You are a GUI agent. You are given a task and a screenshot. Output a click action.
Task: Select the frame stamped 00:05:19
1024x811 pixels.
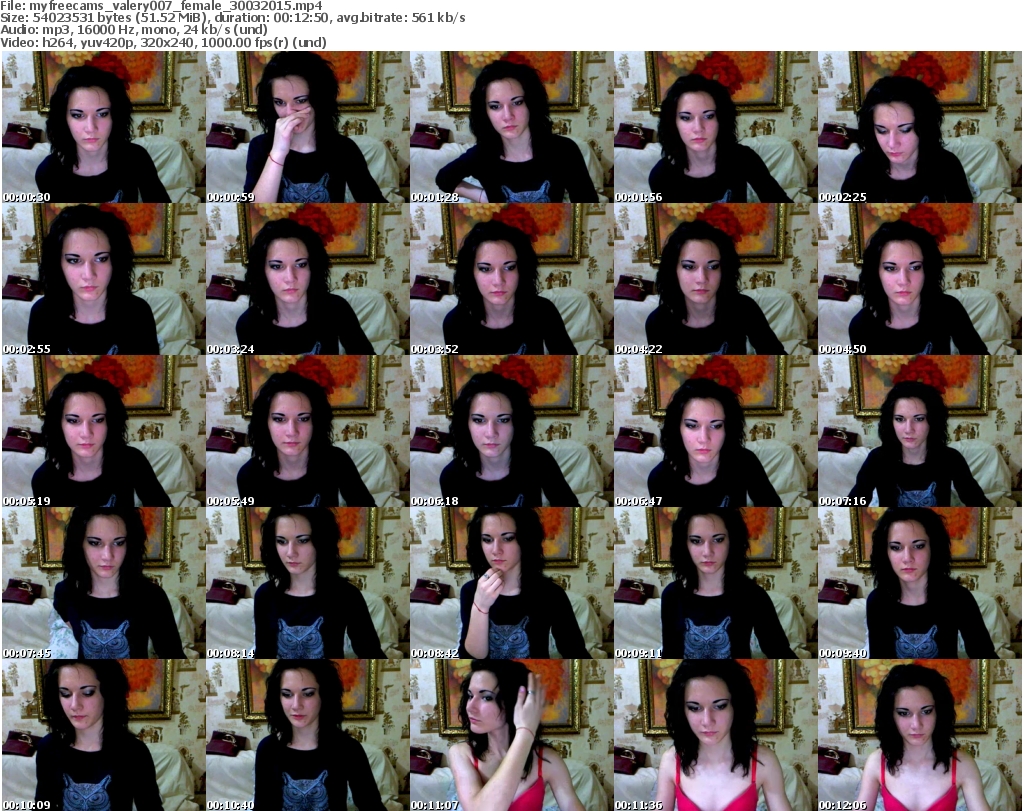pyautogui.click(x=103, y=431)
